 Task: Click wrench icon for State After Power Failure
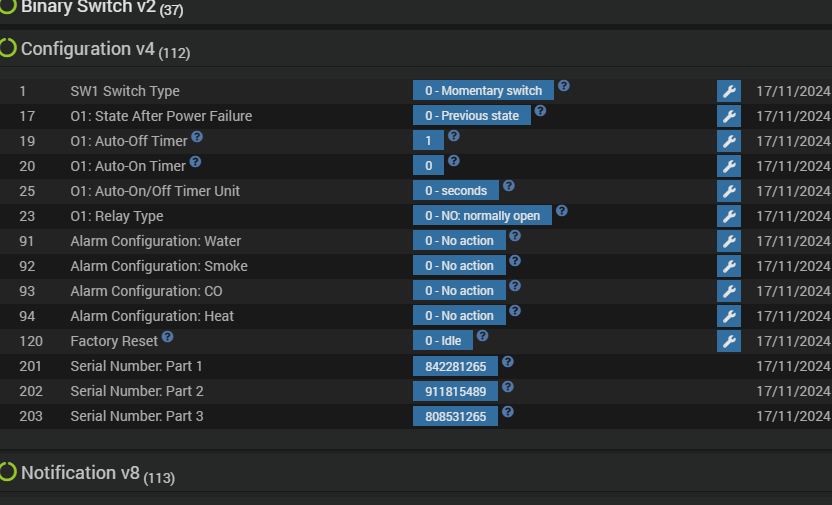[729, 116]
